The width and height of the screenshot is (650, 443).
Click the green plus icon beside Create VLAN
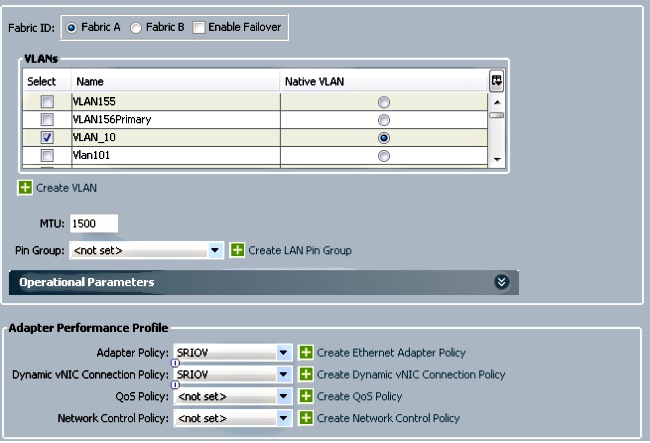tap(25, 187)
